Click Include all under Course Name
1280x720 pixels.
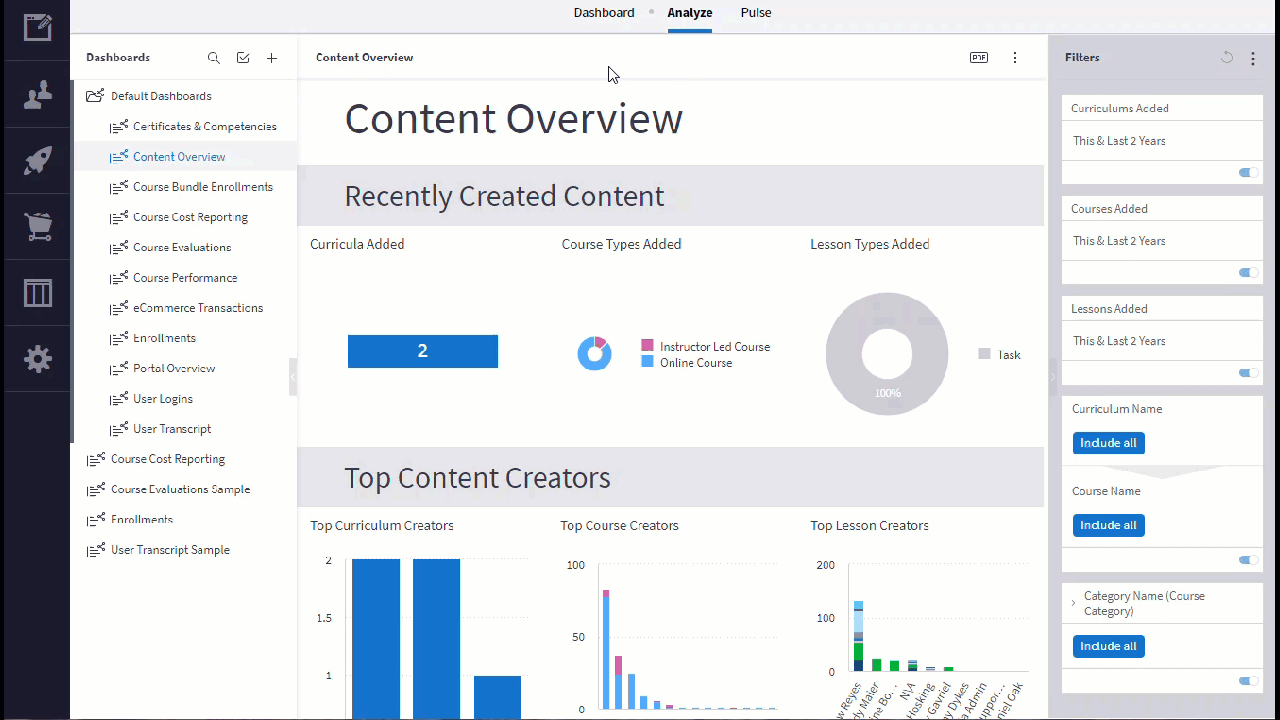[x=1108, y=525]
